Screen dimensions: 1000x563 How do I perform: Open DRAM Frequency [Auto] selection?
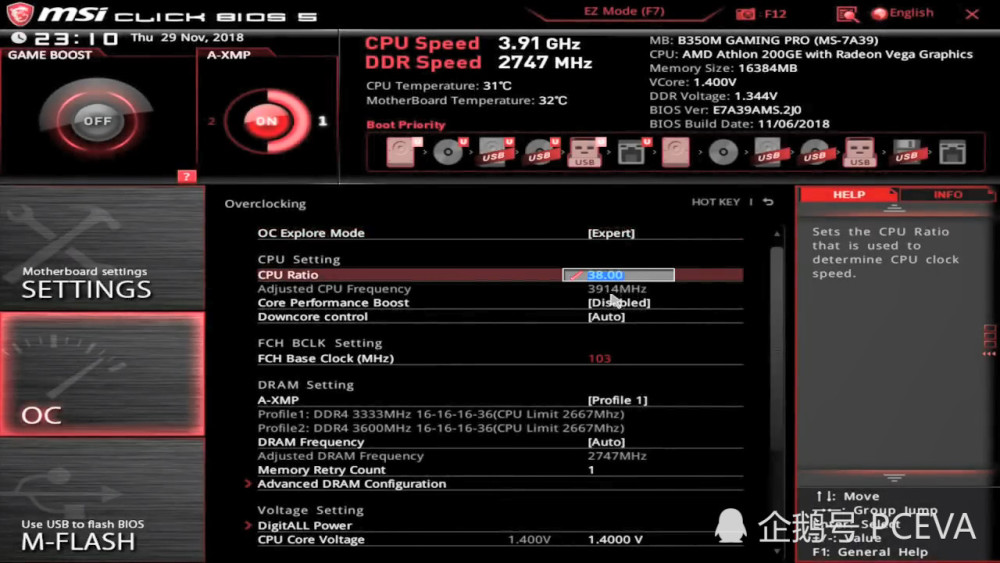point(500,442)
